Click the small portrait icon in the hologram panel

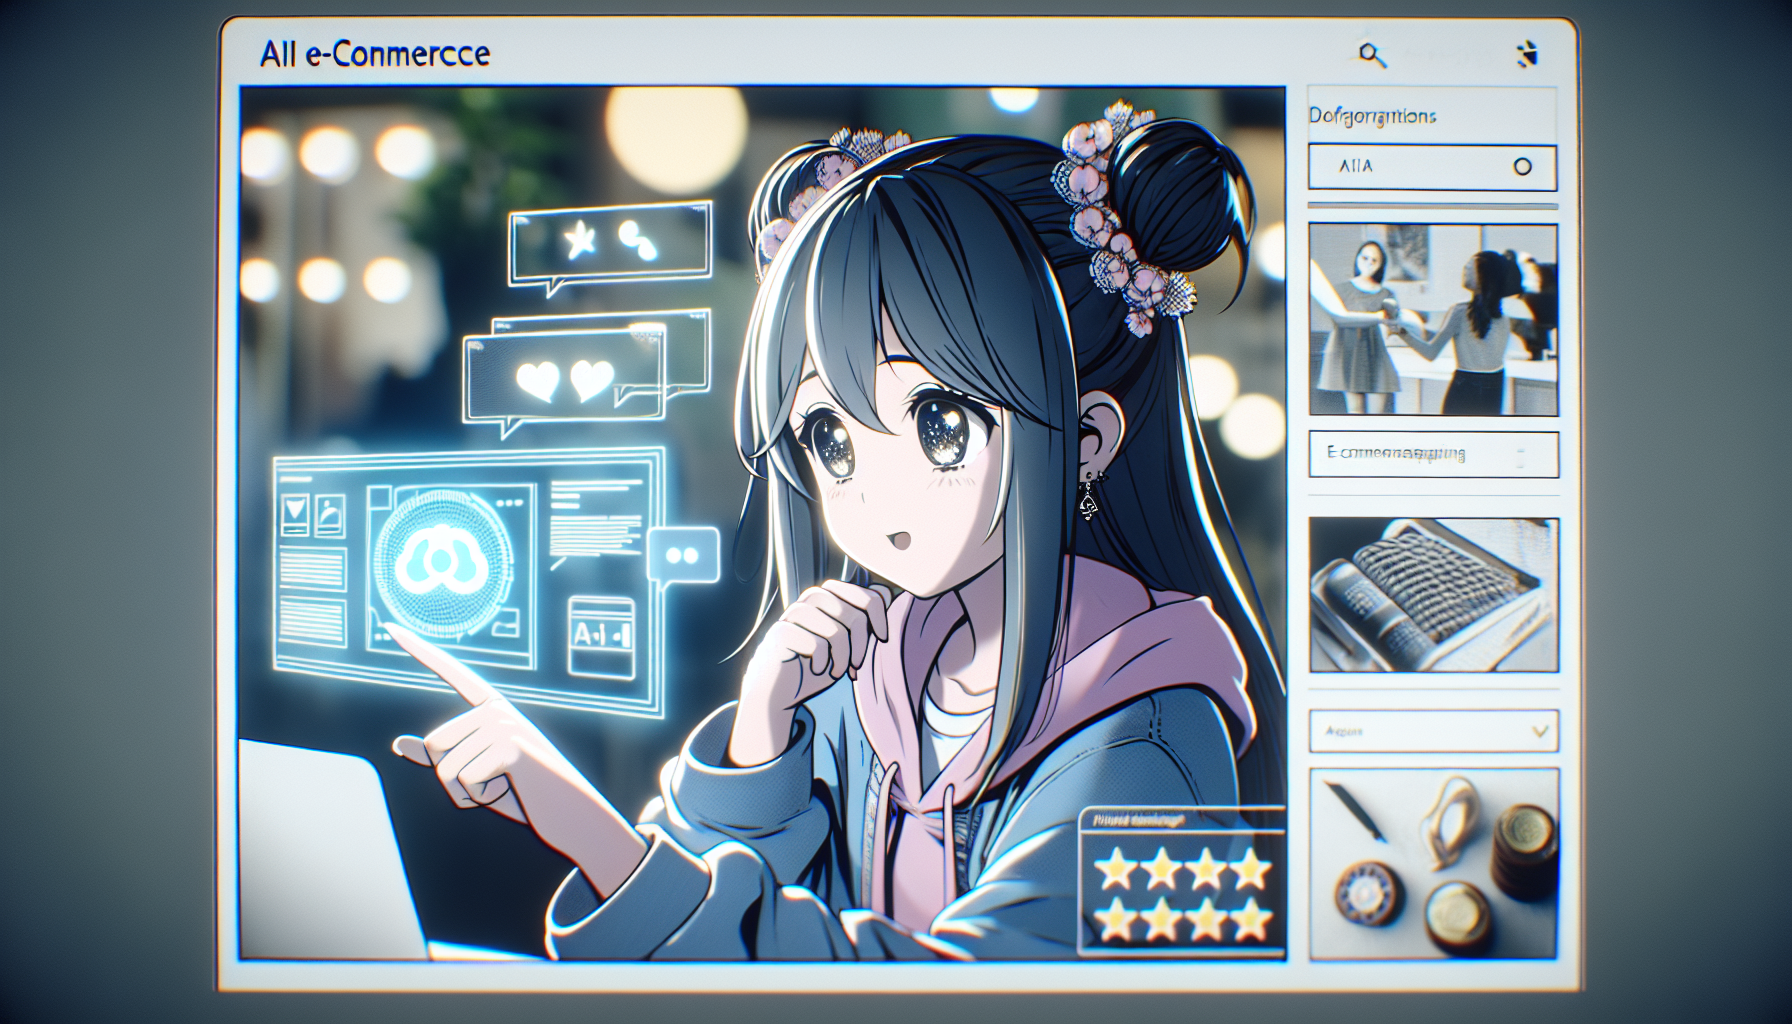[330, 515]
